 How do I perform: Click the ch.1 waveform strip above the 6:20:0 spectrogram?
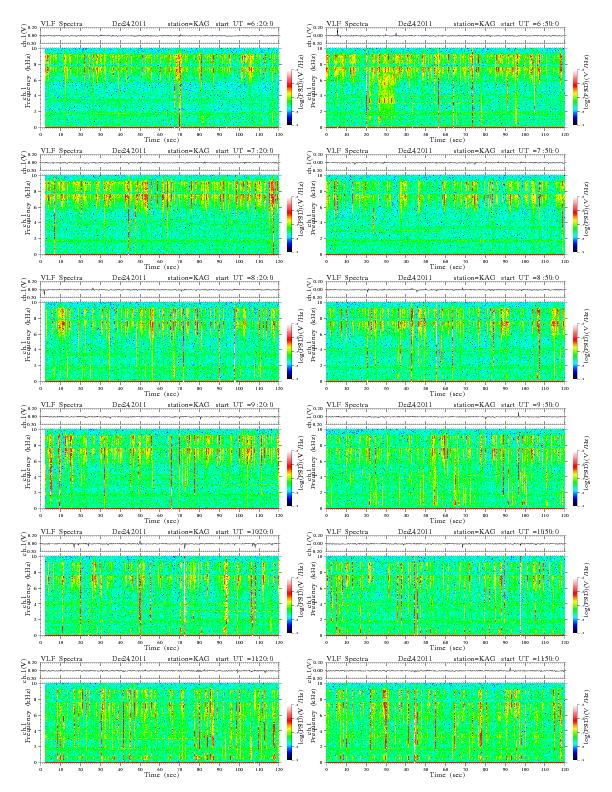pyautogui.click(x=160, y=36)
